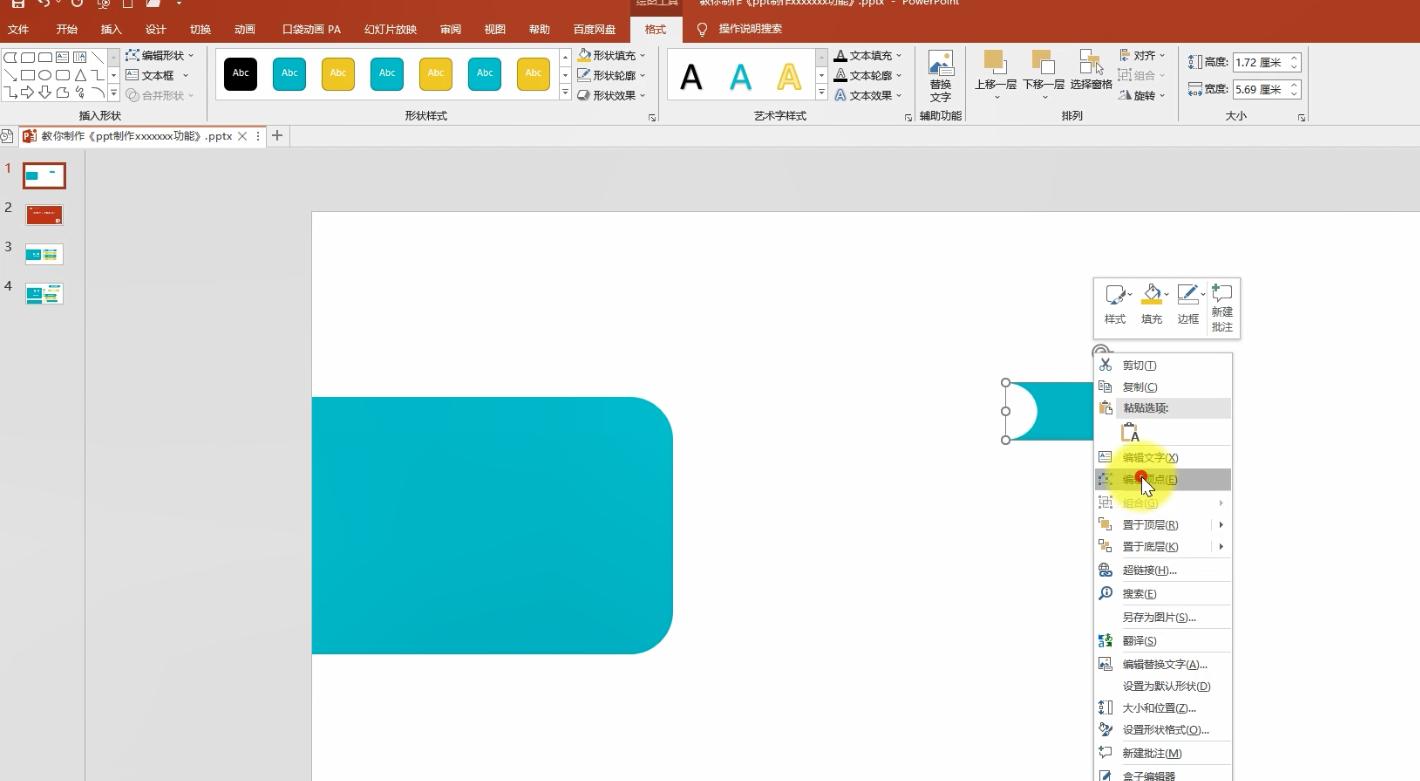Screen dimensions: 1420x781
Task: Select slide 3 thumbnail
Action: coord(44,254)
